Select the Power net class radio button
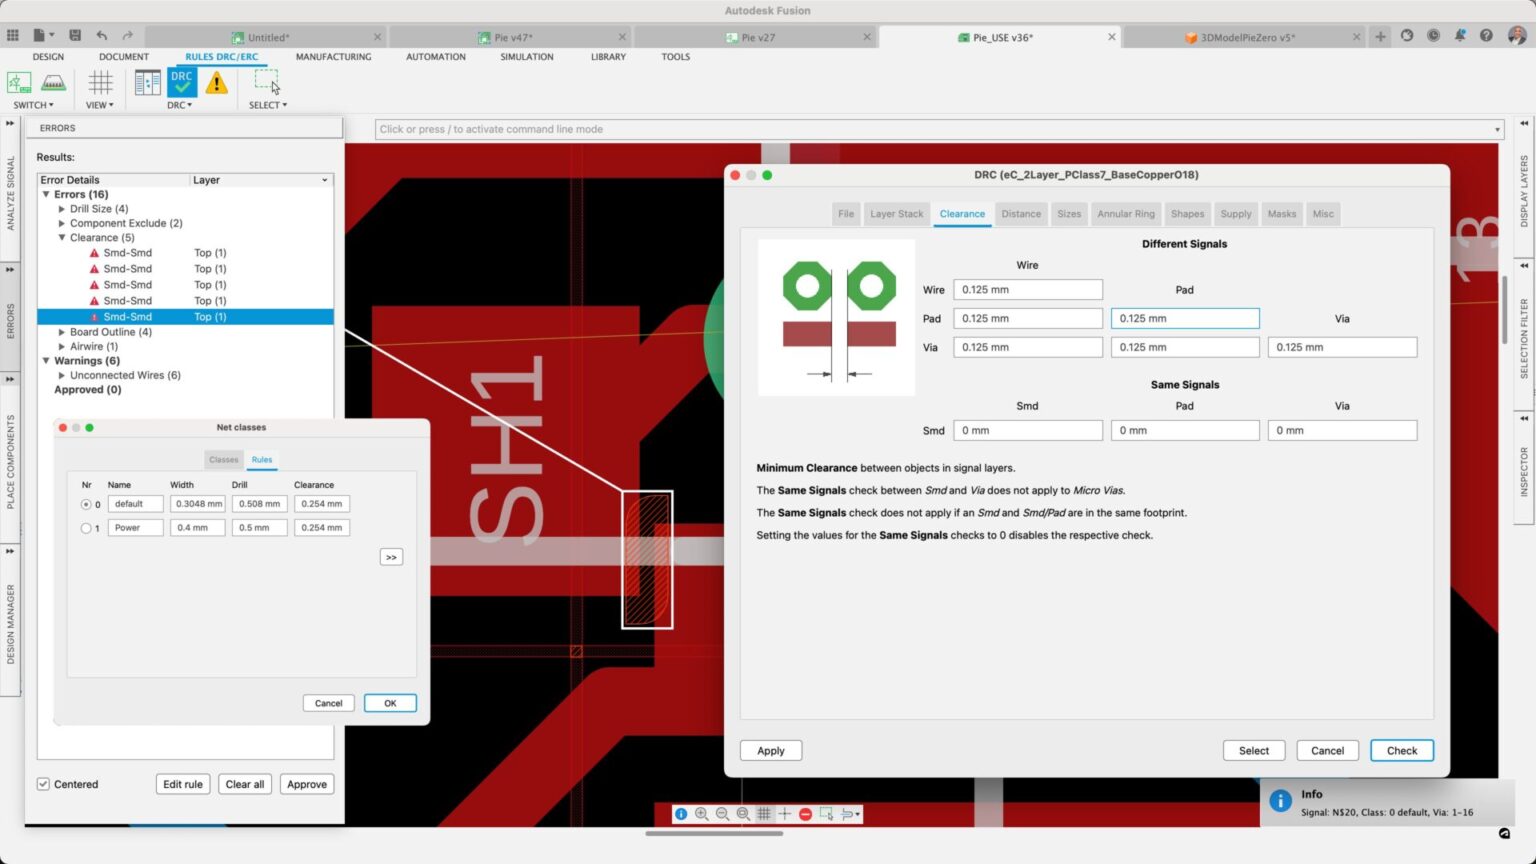 [x=87, y=528]
